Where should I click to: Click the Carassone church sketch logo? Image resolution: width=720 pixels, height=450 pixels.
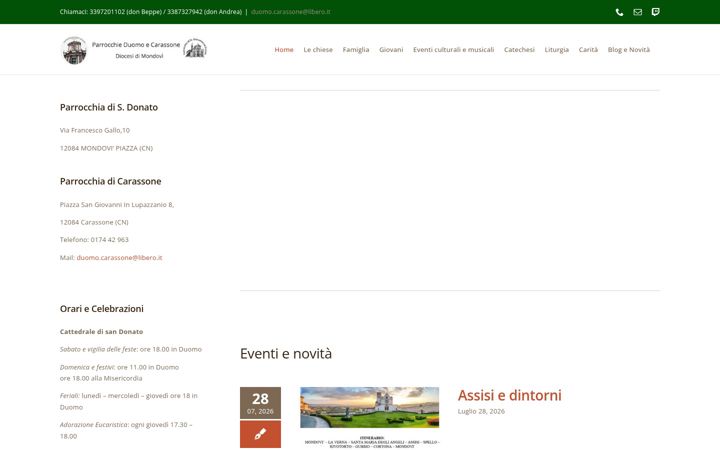(x=195, y=48)
